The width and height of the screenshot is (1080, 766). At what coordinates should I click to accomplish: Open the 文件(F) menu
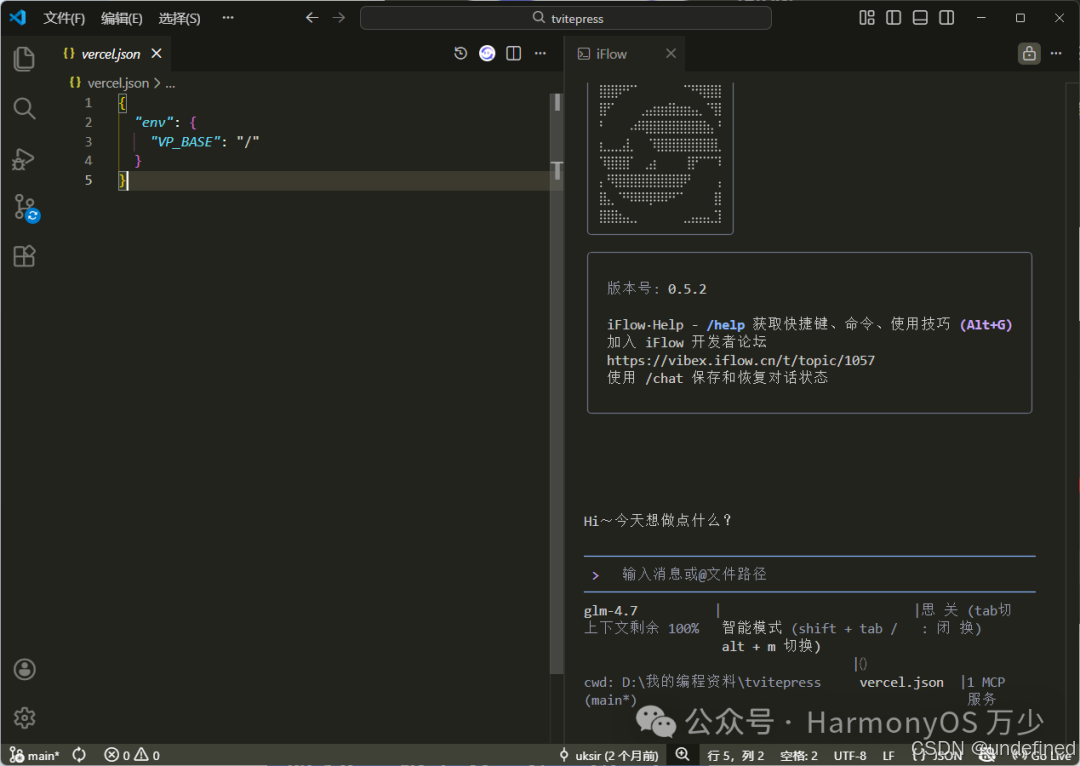[x=64, y=18]
